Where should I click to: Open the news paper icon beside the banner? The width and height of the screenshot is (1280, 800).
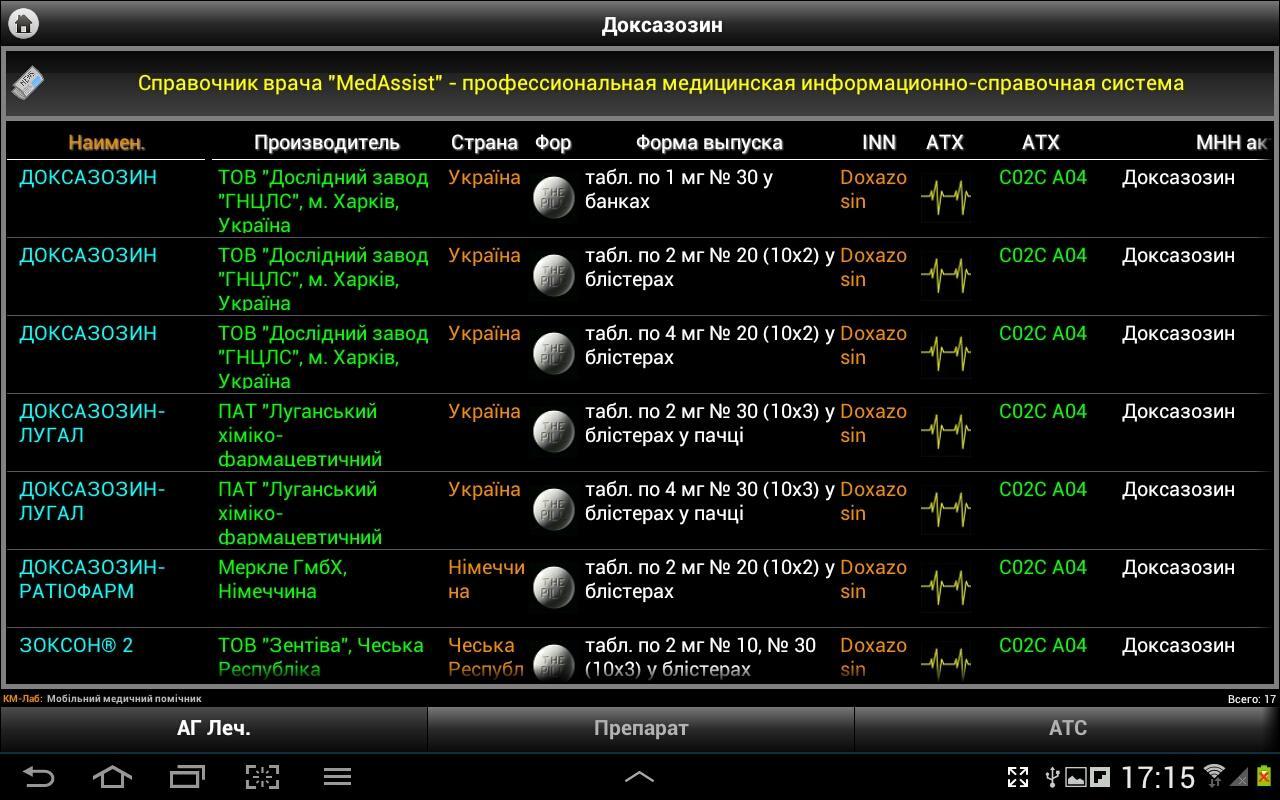pyautogui.click(x=28, y=84)
